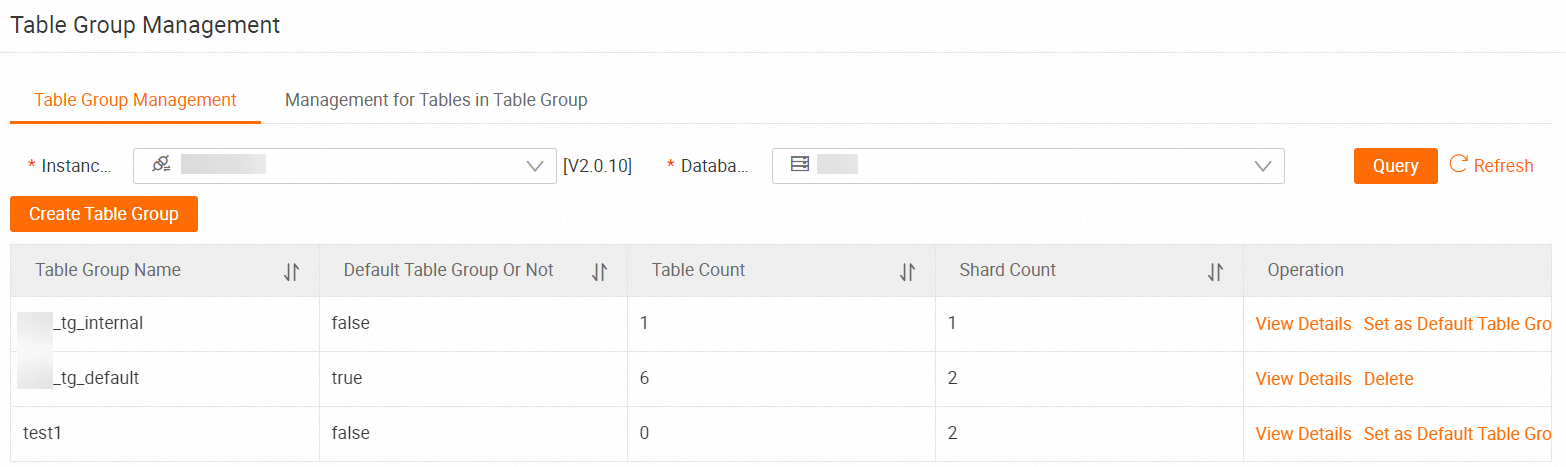The image size is (1566, 467).
Task: View Details of tg_internal table group
Action: pyautogui.click(x=1303, y=324)
